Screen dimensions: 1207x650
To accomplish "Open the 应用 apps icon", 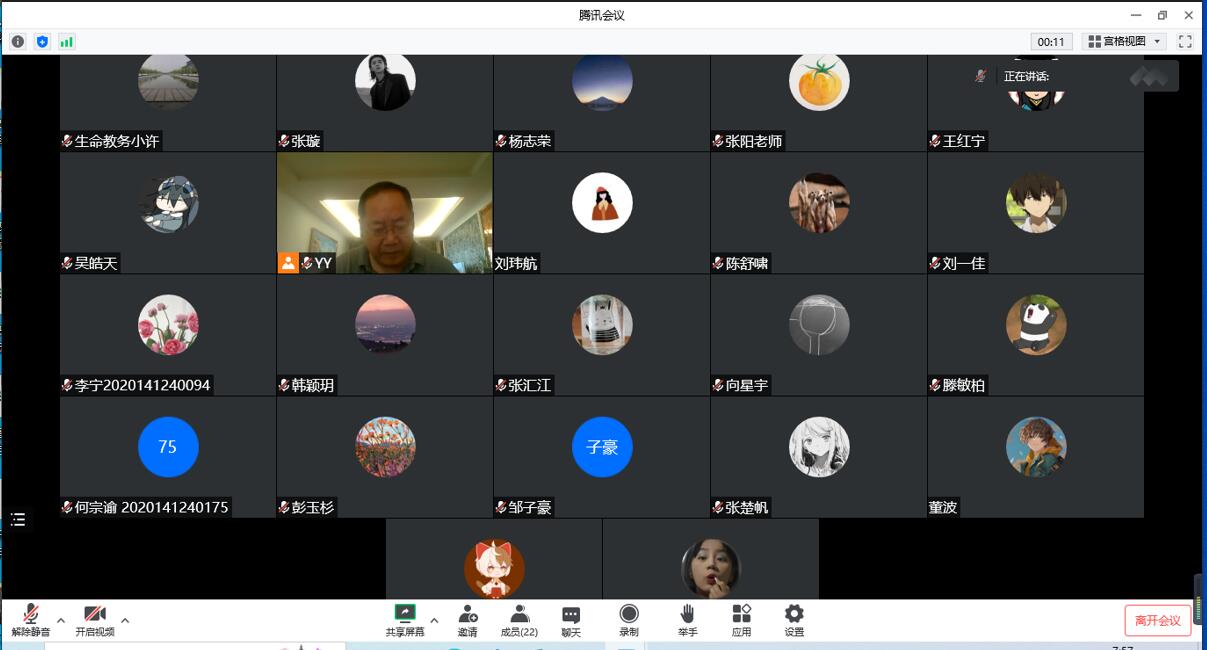I will click(741, 620).
